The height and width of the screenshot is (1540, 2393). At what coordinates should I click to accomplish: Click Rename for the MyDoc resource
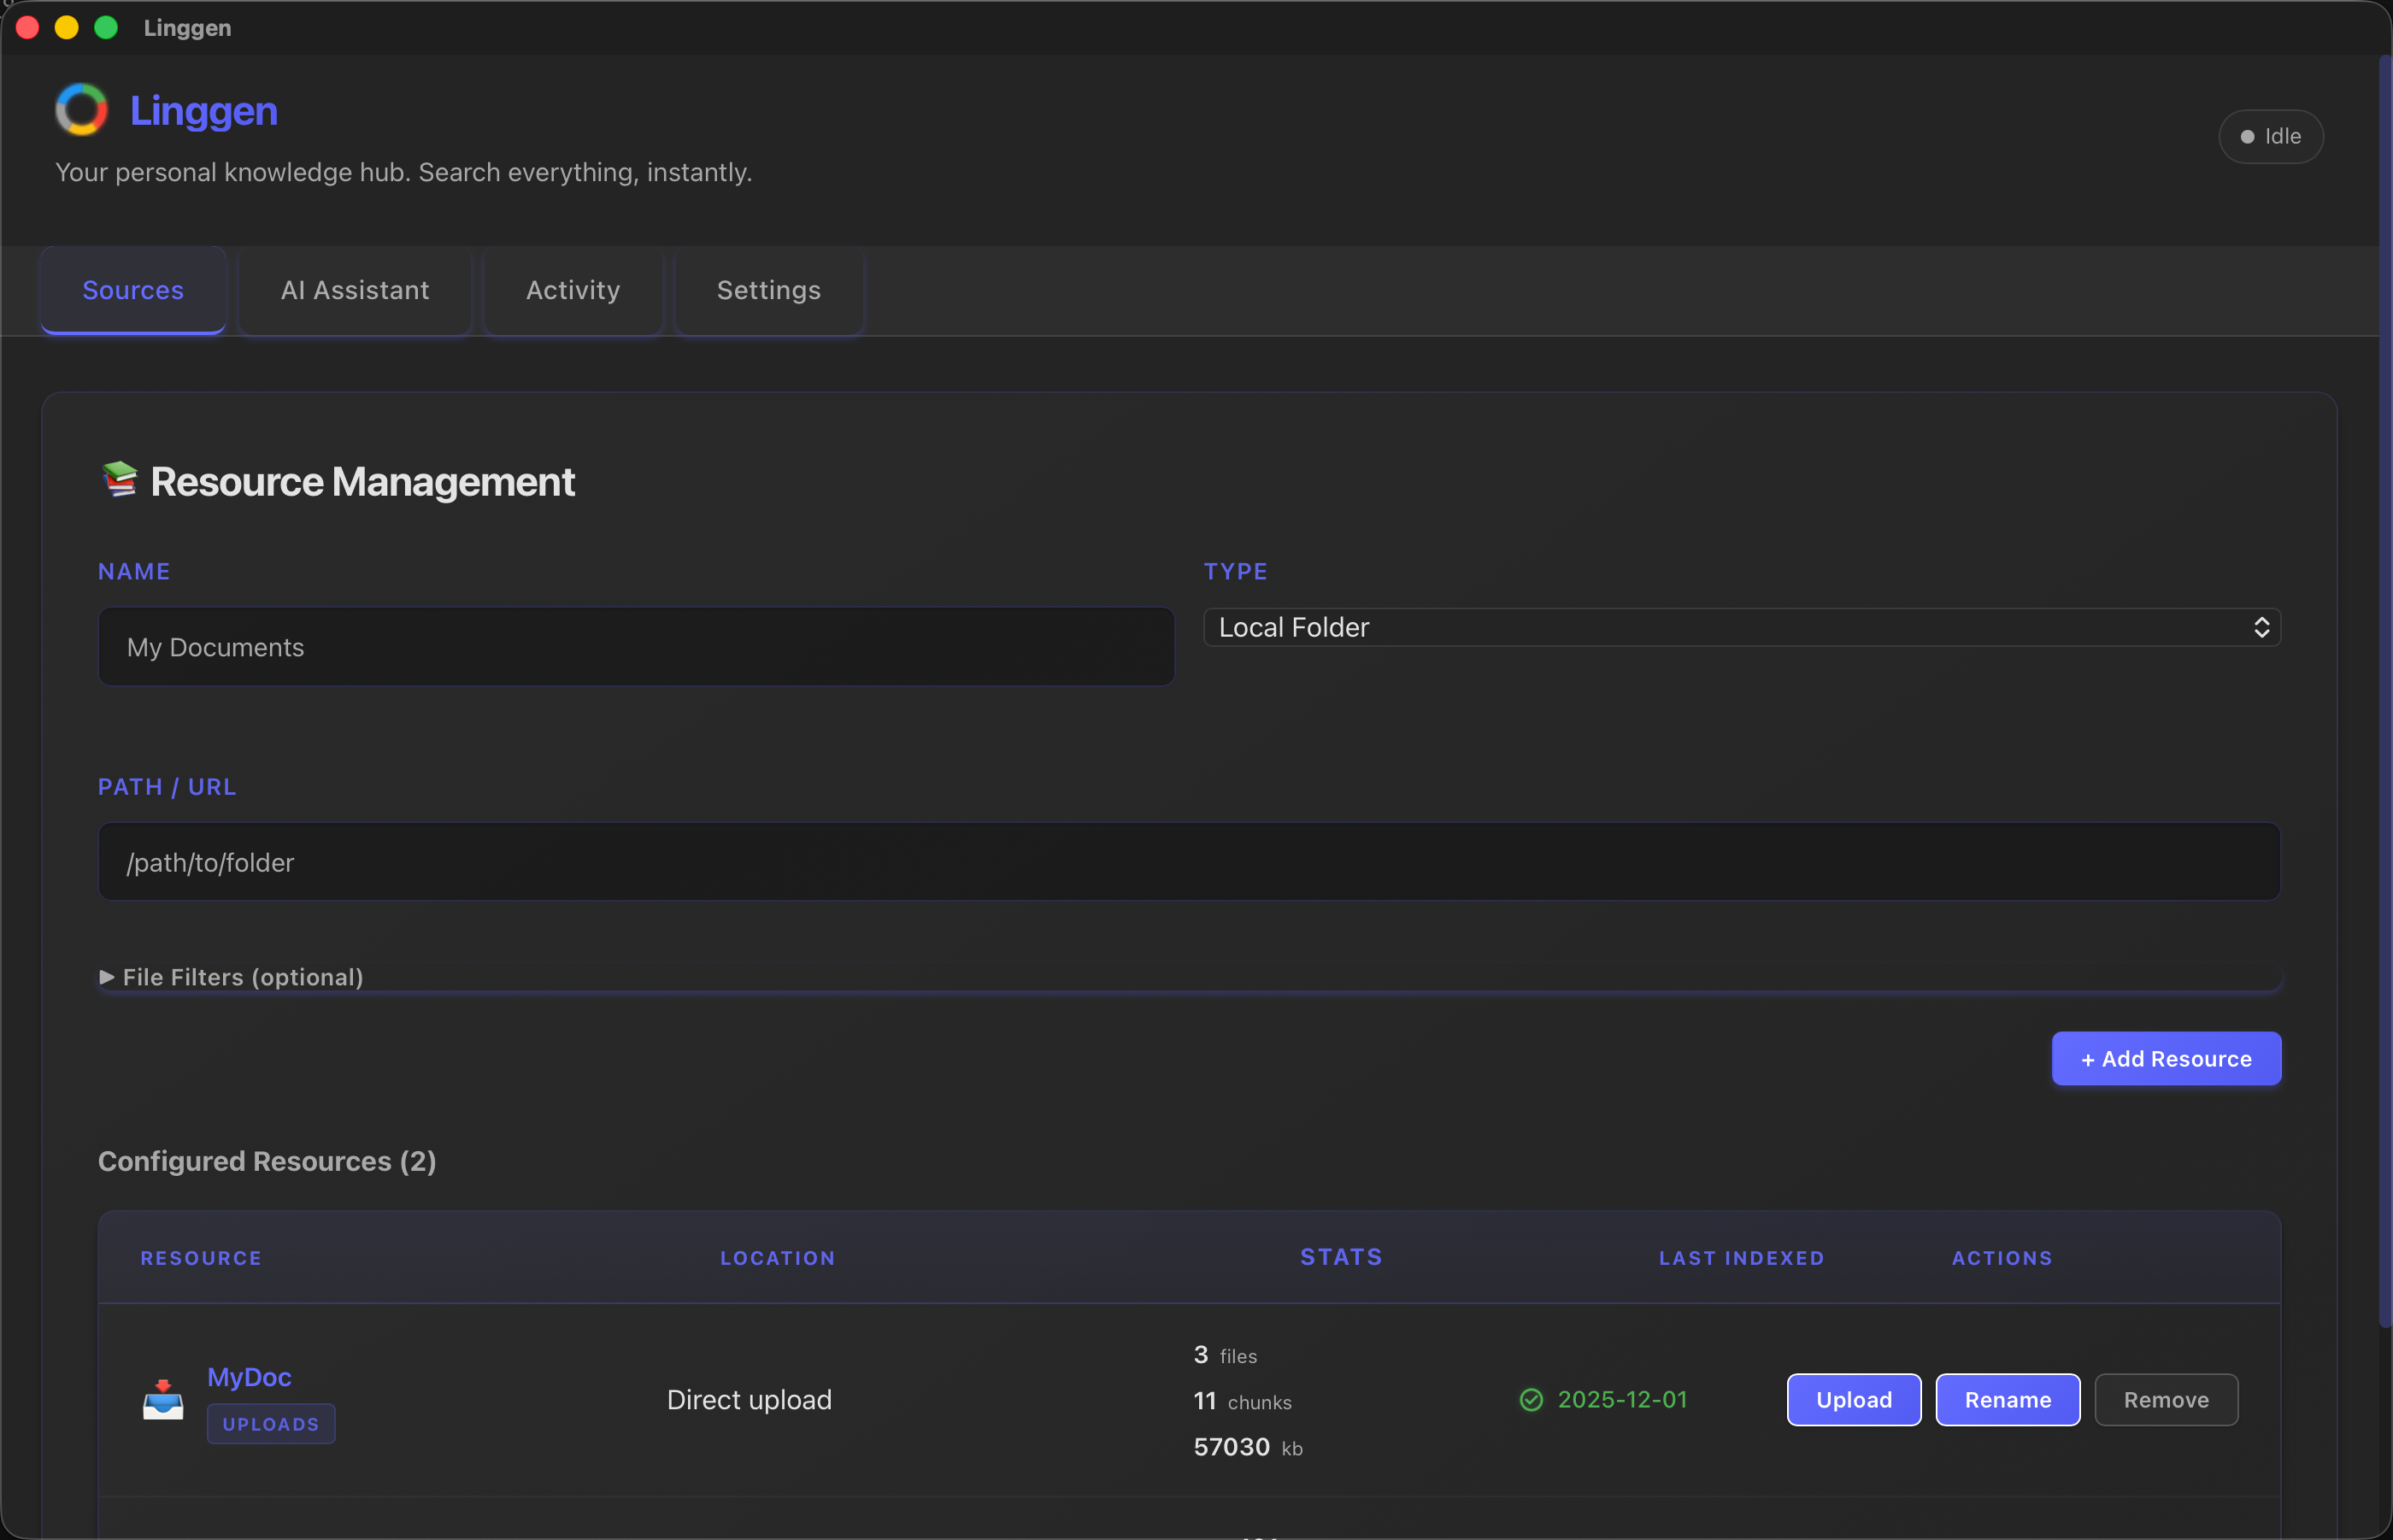(2007, 1399)
